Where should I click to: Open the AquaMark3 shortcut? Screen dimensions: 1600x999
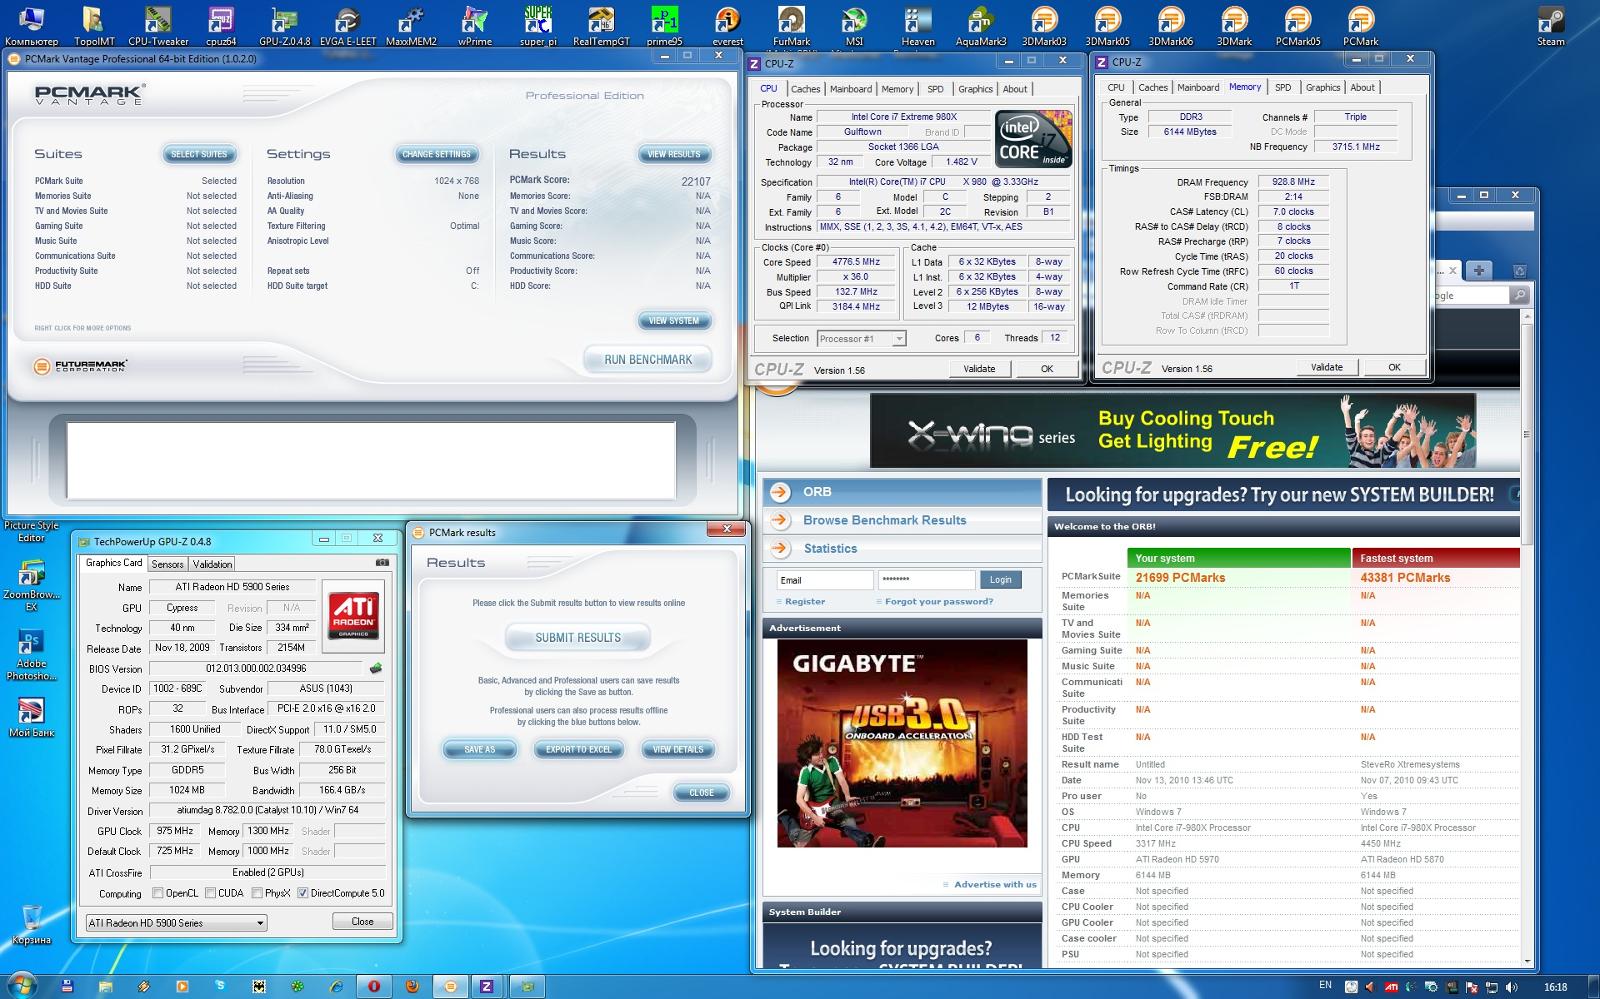(981, 26)
